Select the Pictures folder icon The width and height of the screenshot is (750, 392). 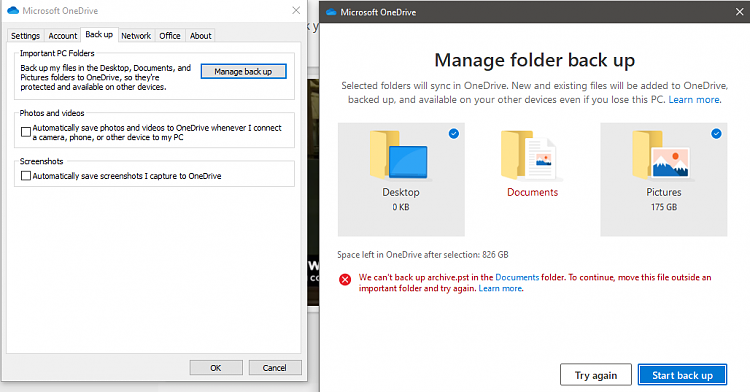(x=662, y=155)
